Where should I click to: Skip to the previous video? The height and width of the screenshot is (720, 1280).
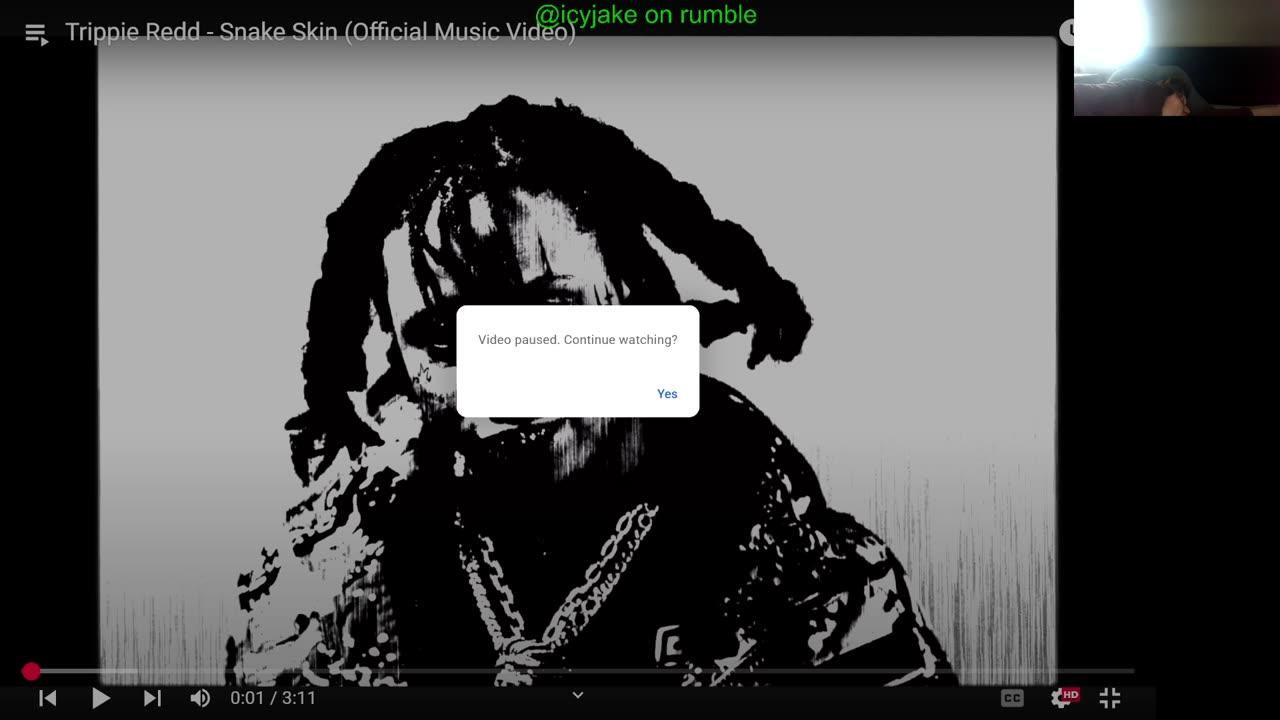pyautogui.click(x=47, y=698)
